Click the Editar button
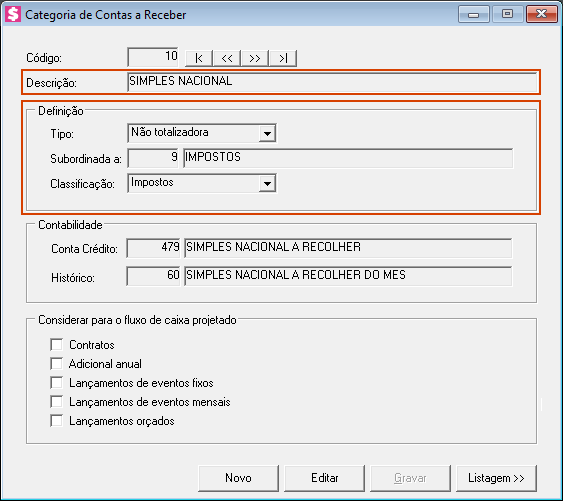 [324, 478]
